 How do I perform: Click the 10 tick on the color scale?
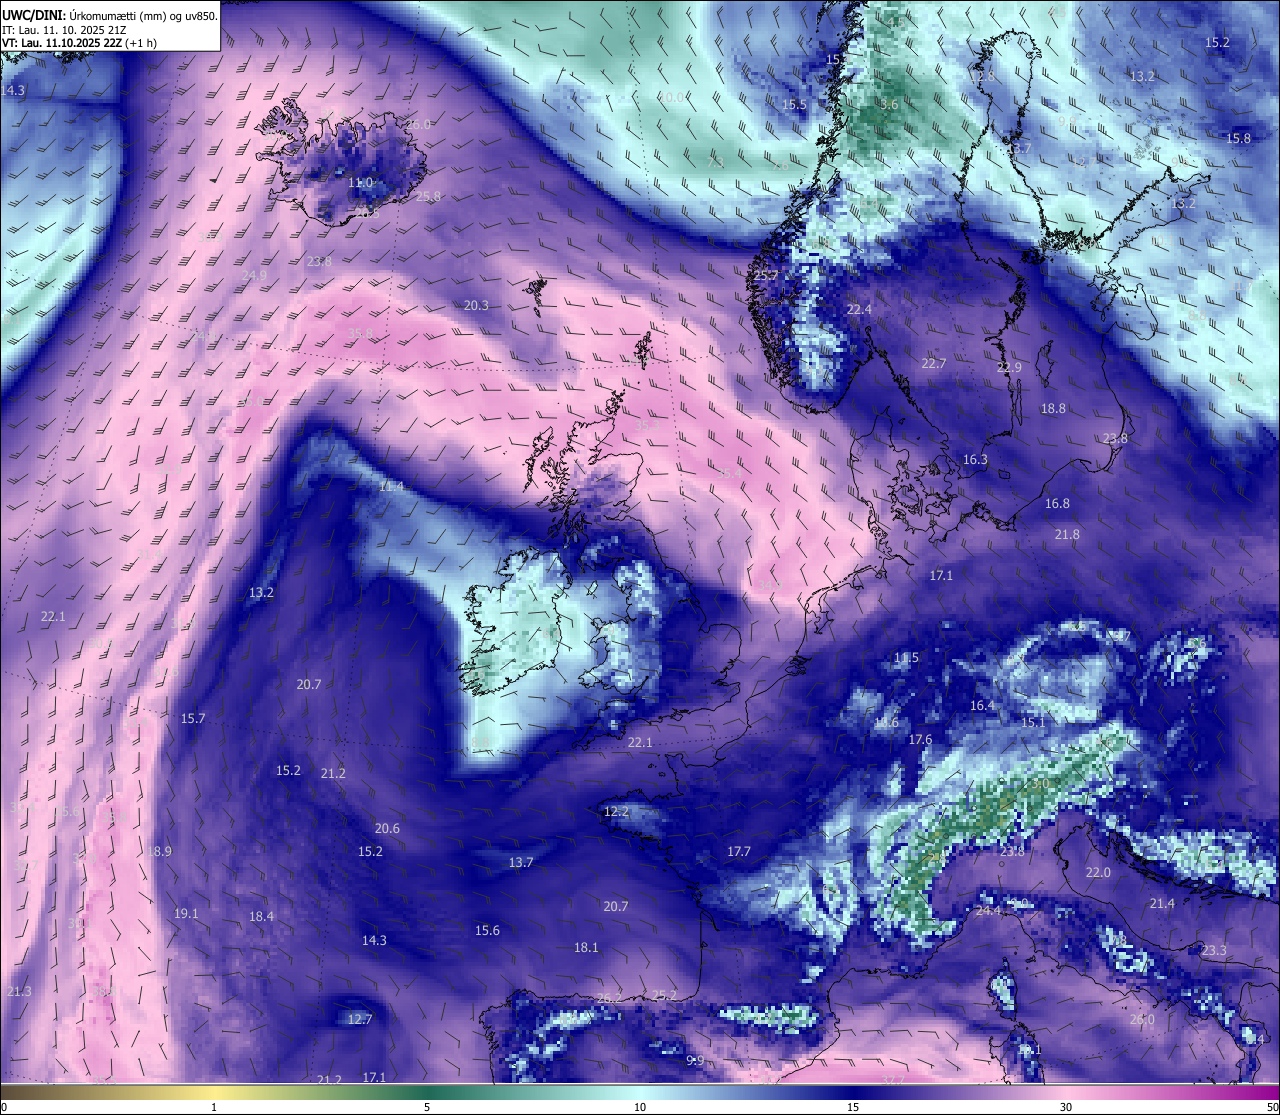[640, 1107]
